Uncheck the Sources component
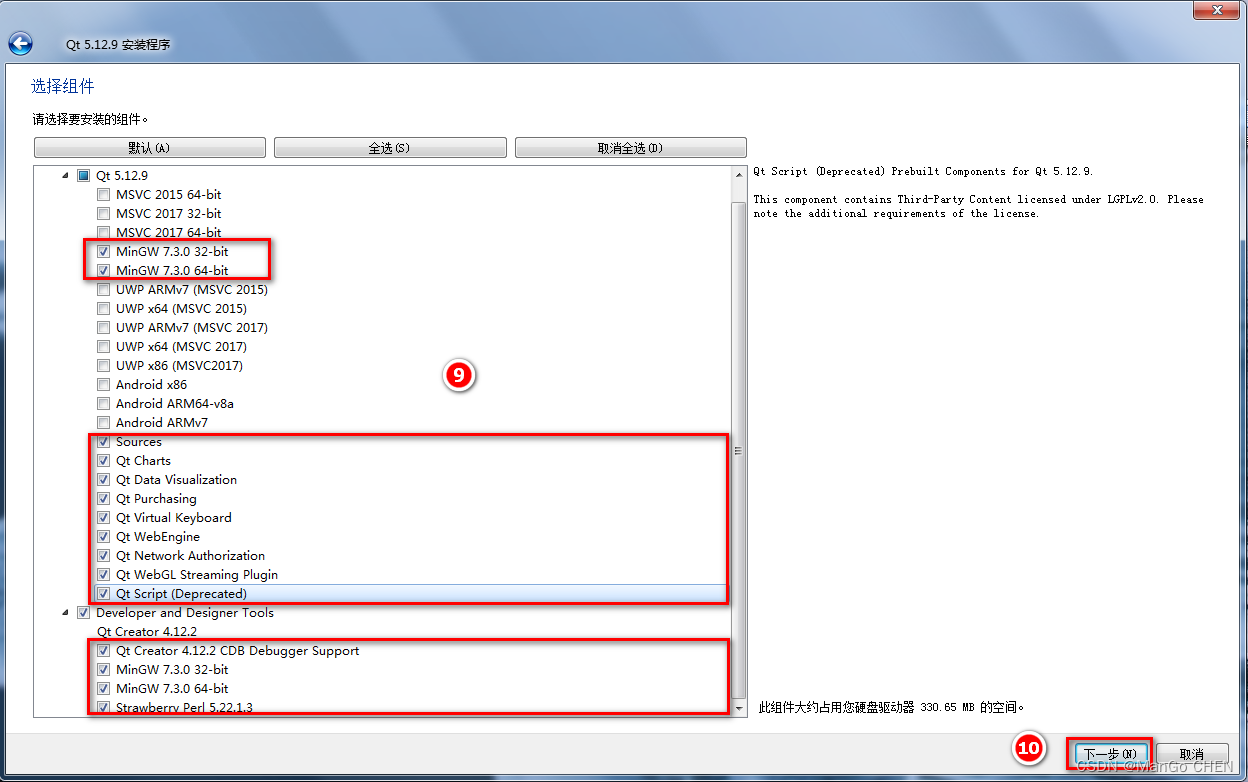Image resolution: width=1248 pixels, height=782 pixels. (x=104, y=441)
